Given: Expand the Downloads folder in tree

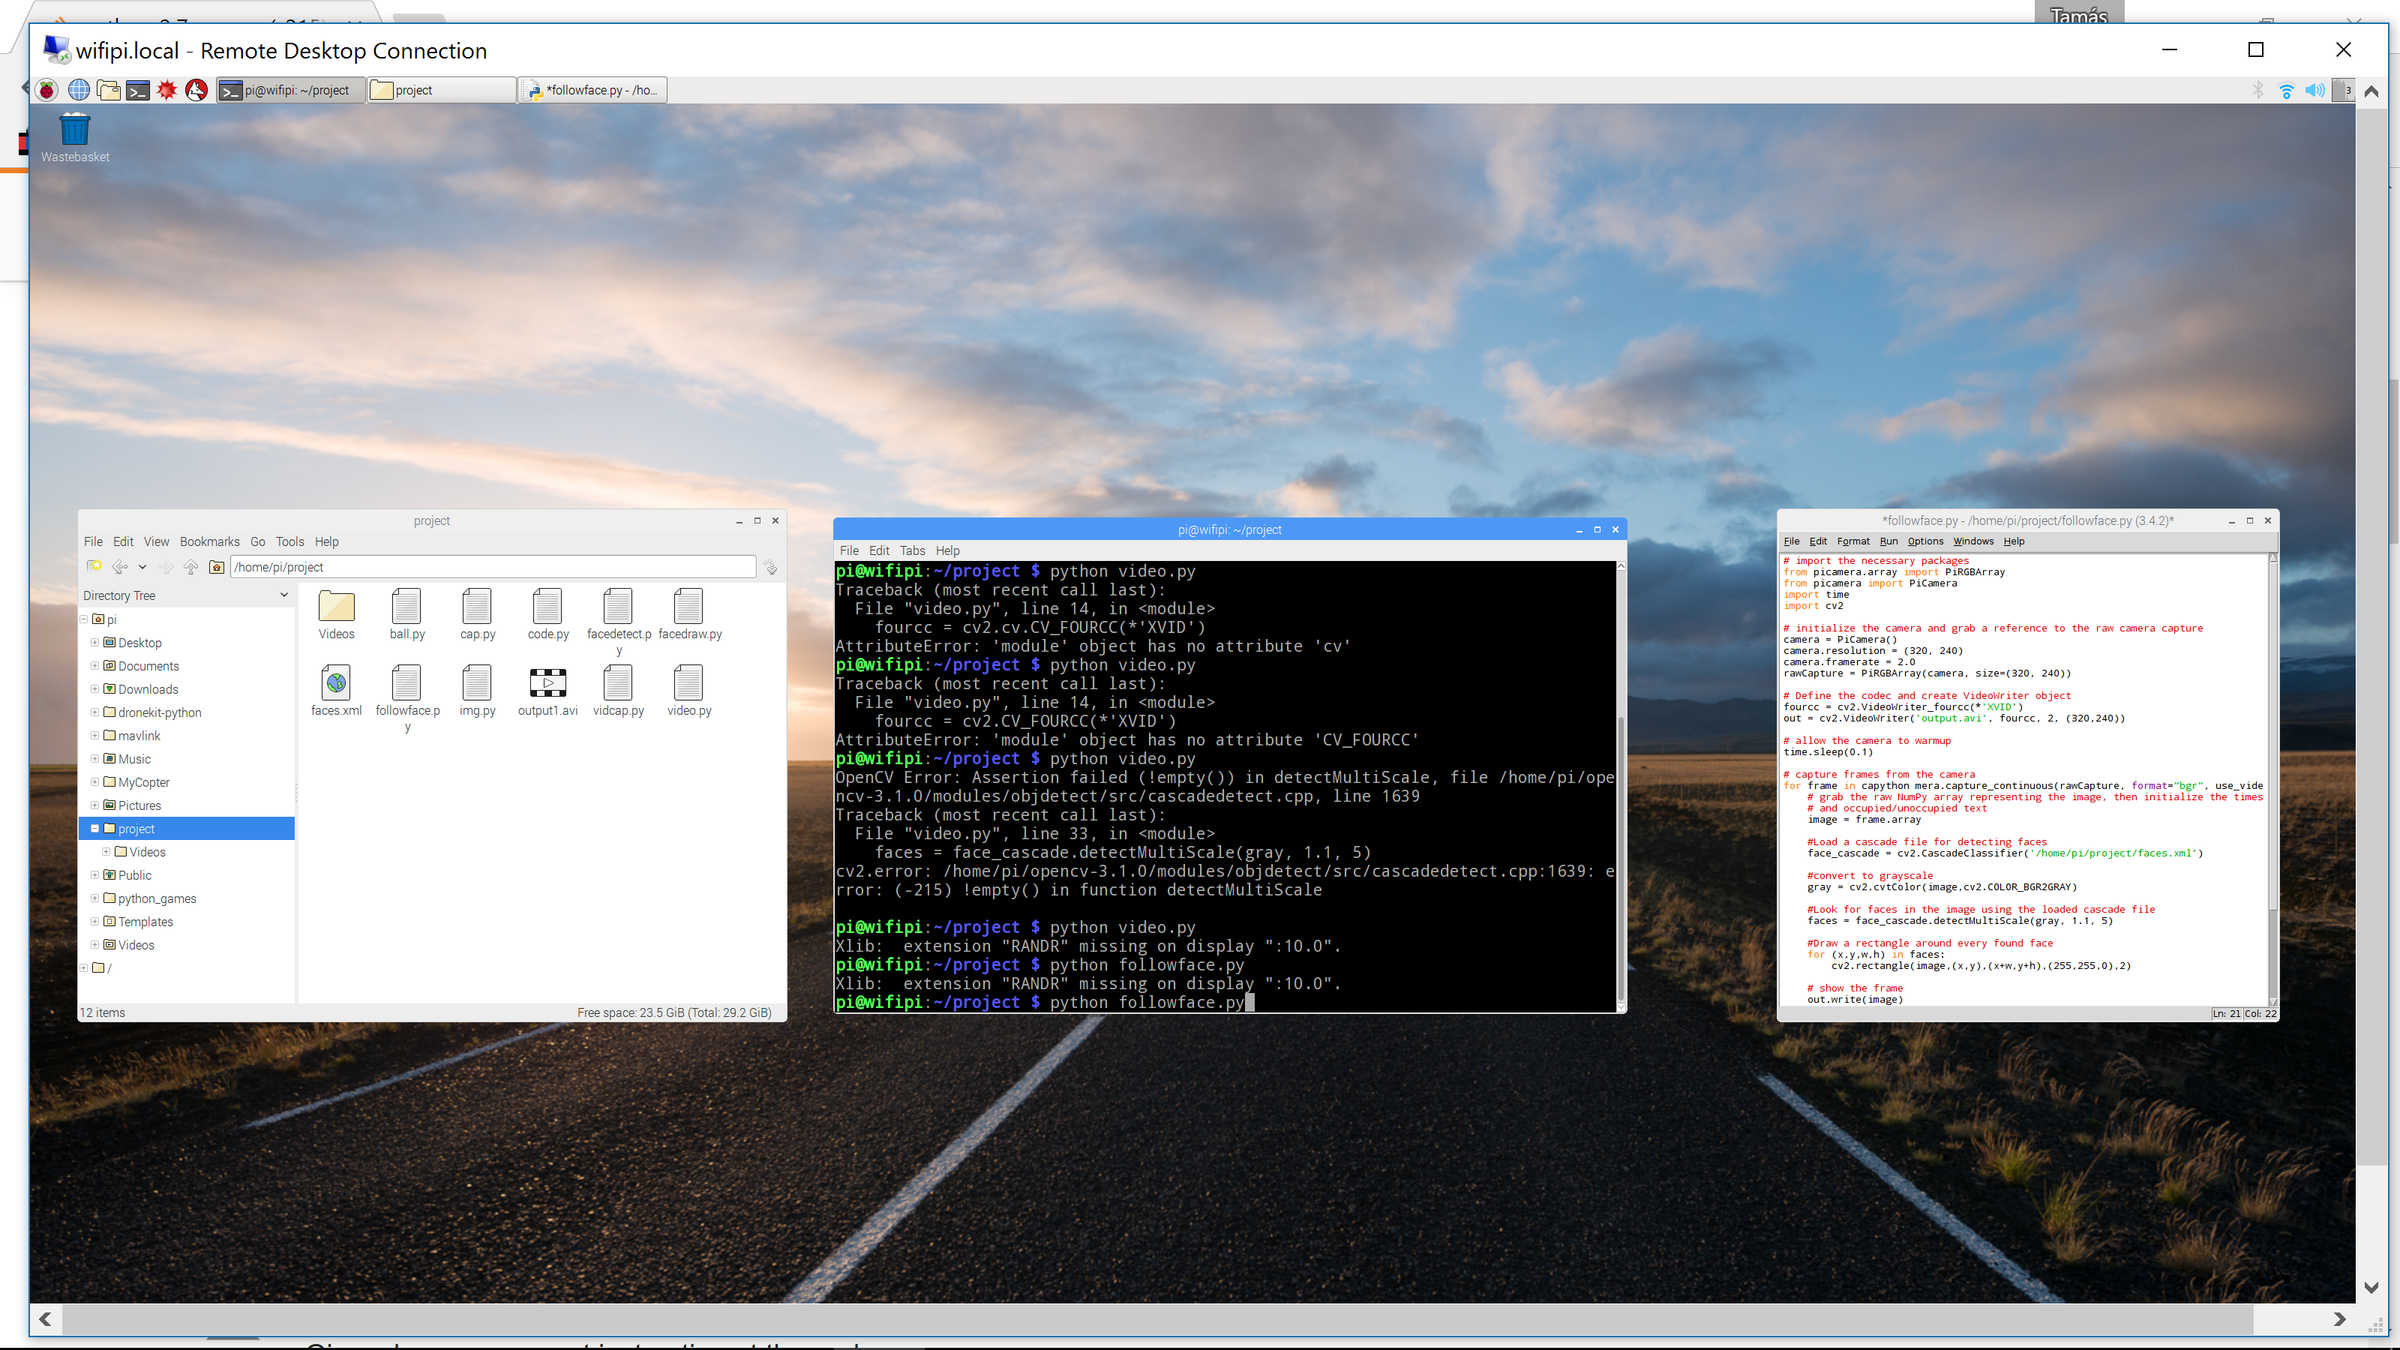Looking at the screenshot, I should pyautogui.click(x=95, y=689).
